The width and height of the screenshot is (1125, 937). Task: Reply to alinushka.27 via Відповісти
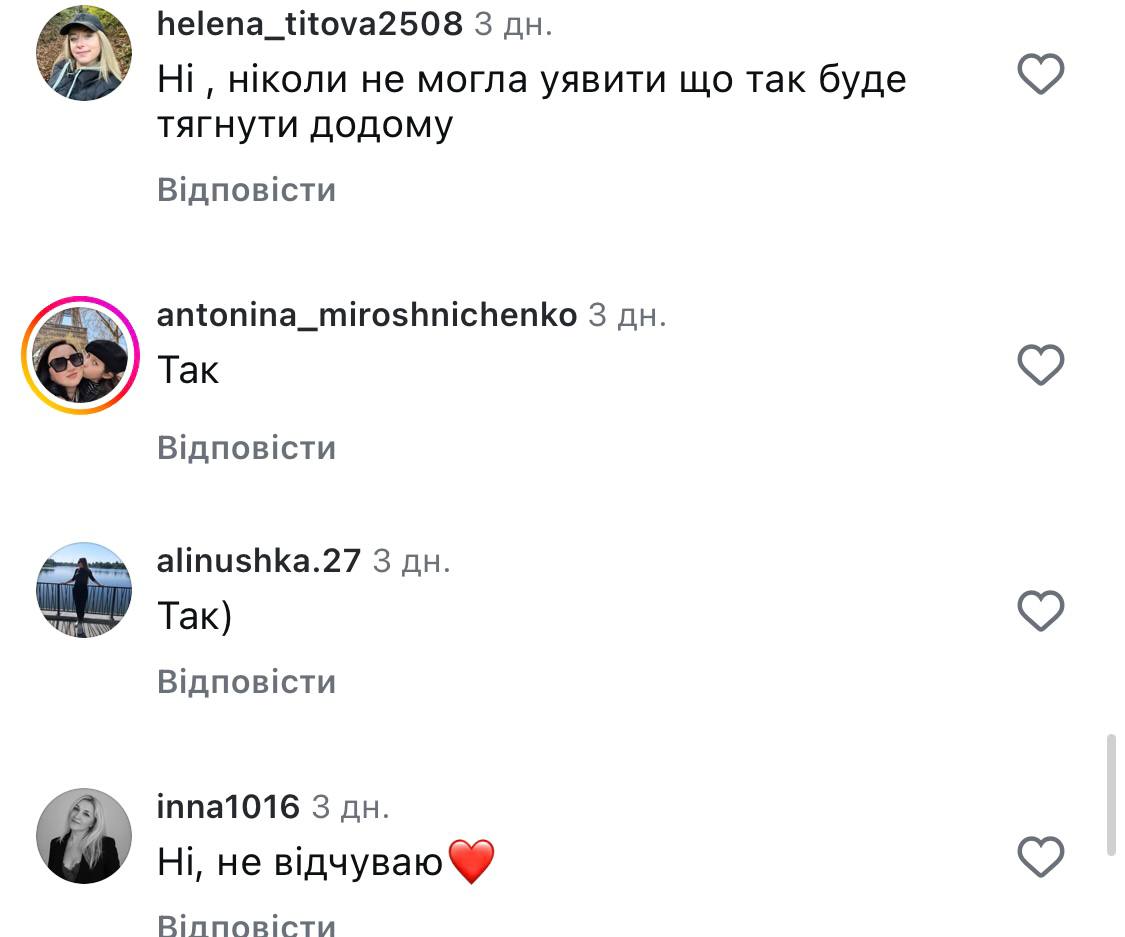coord(246,682)
